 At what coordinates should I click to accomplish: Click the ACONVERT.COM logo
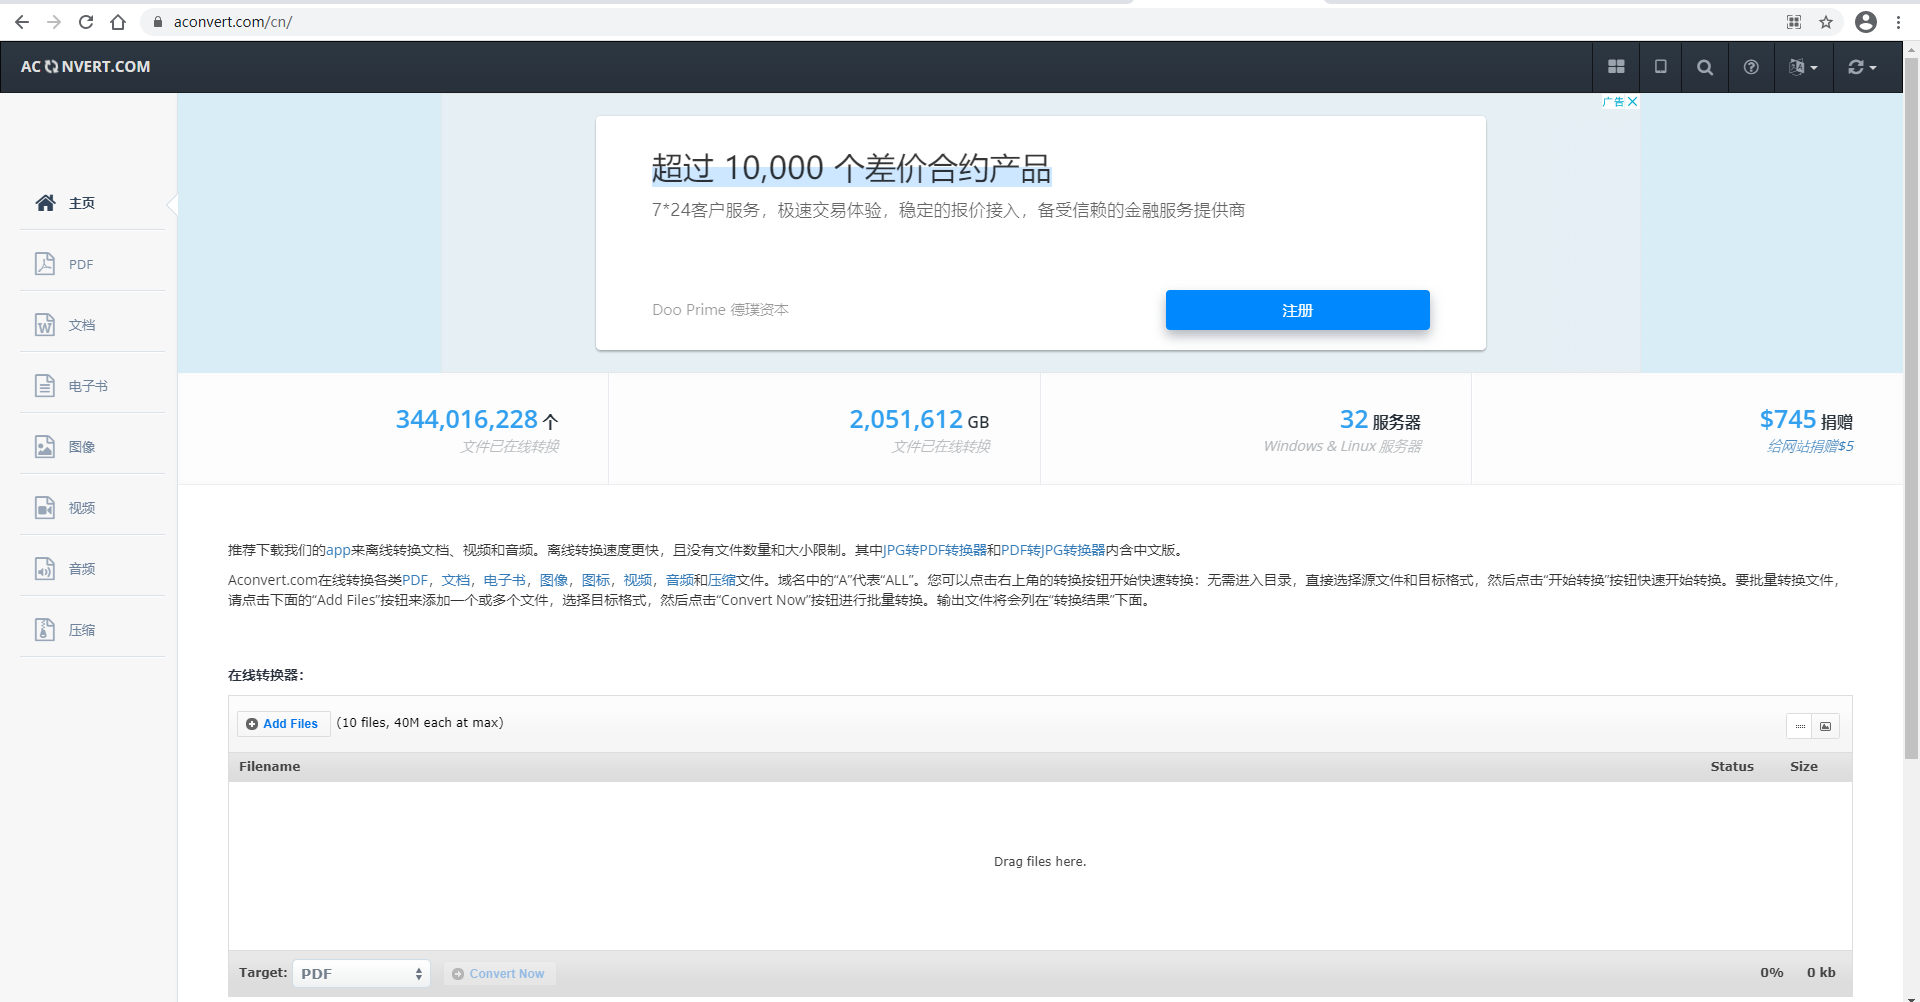85,67
